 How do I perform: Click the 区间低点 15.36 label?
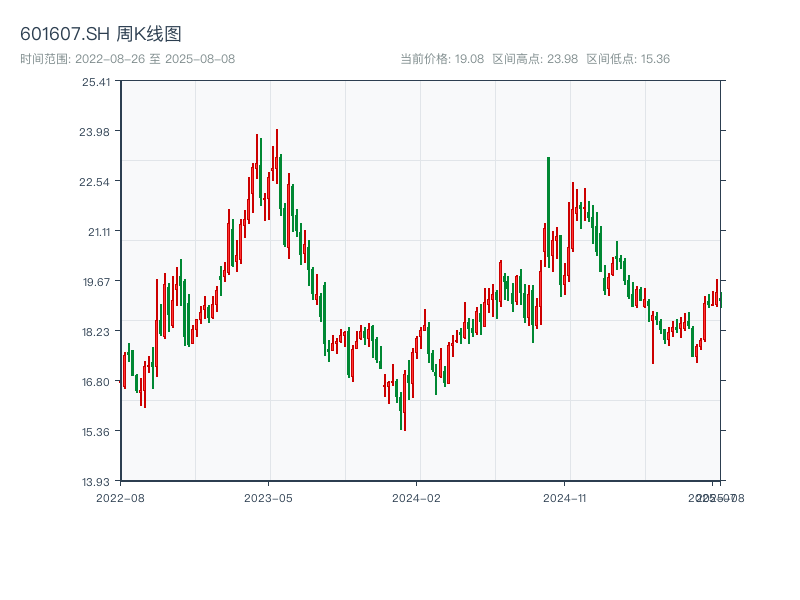pos(628,59)
